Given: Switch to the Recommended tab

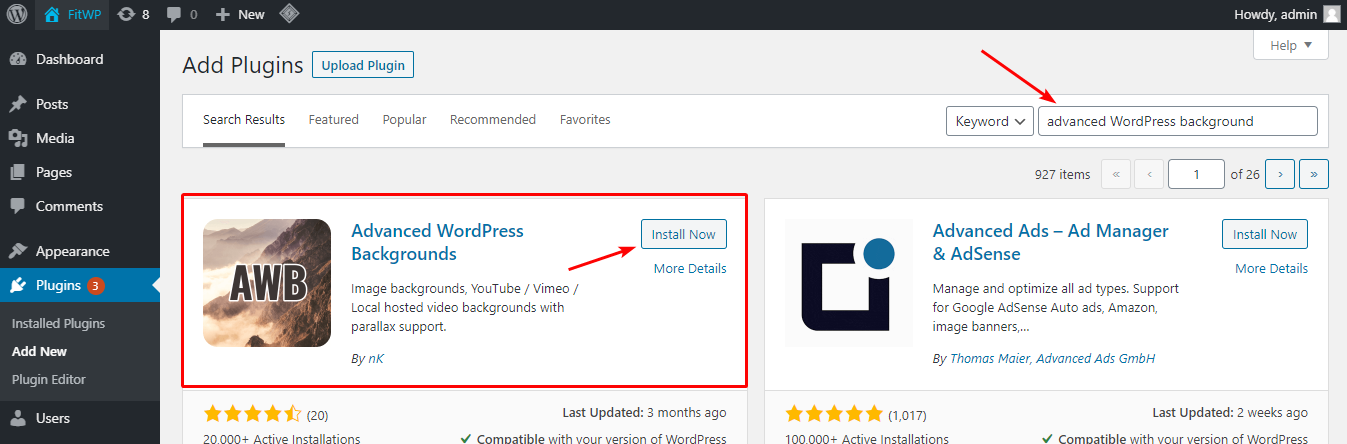Looking at the screenshot, I should (x=493, y=119).
